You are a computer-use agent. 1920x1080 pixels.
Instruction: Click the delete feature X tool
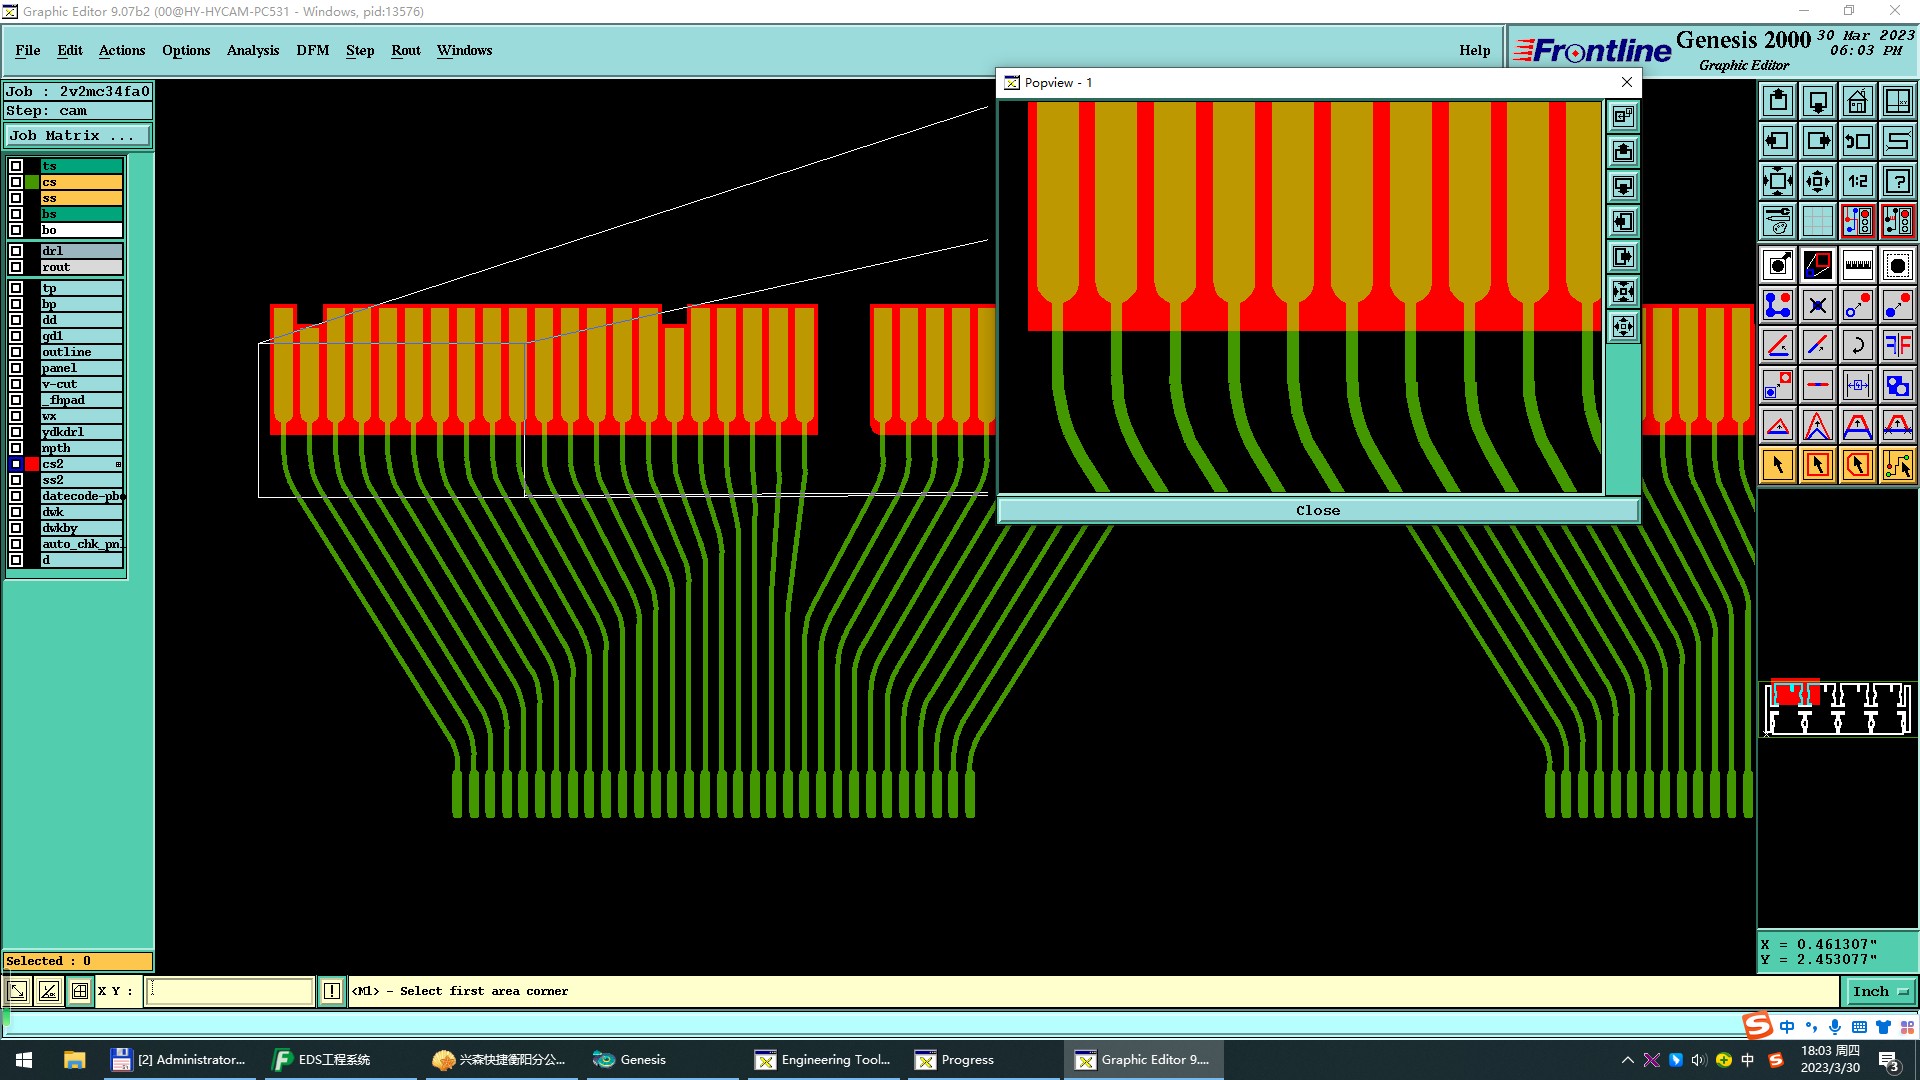pos(1817,305)
